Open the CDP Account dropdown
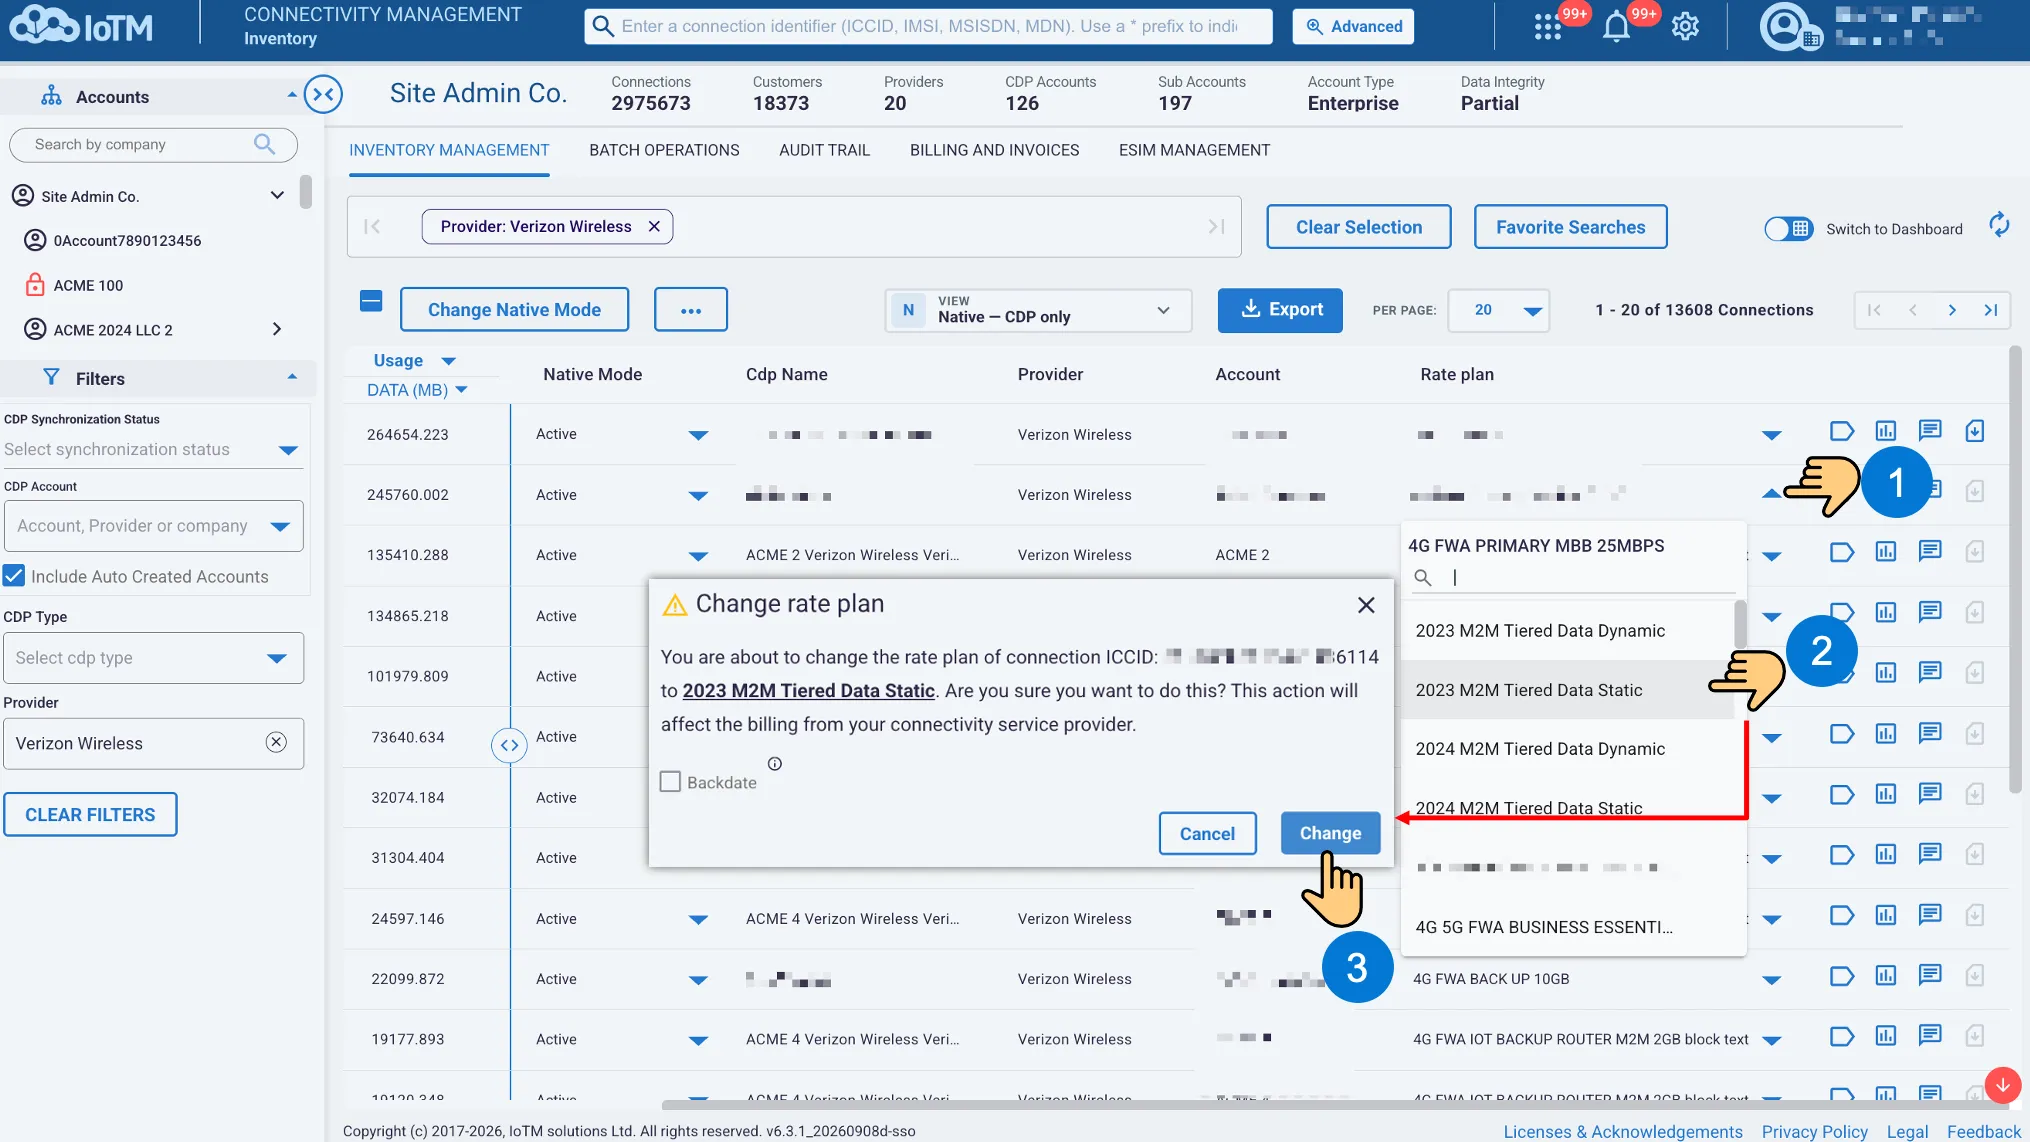Viewport: 2030px width, 1142px height. (x=153, y=526)
